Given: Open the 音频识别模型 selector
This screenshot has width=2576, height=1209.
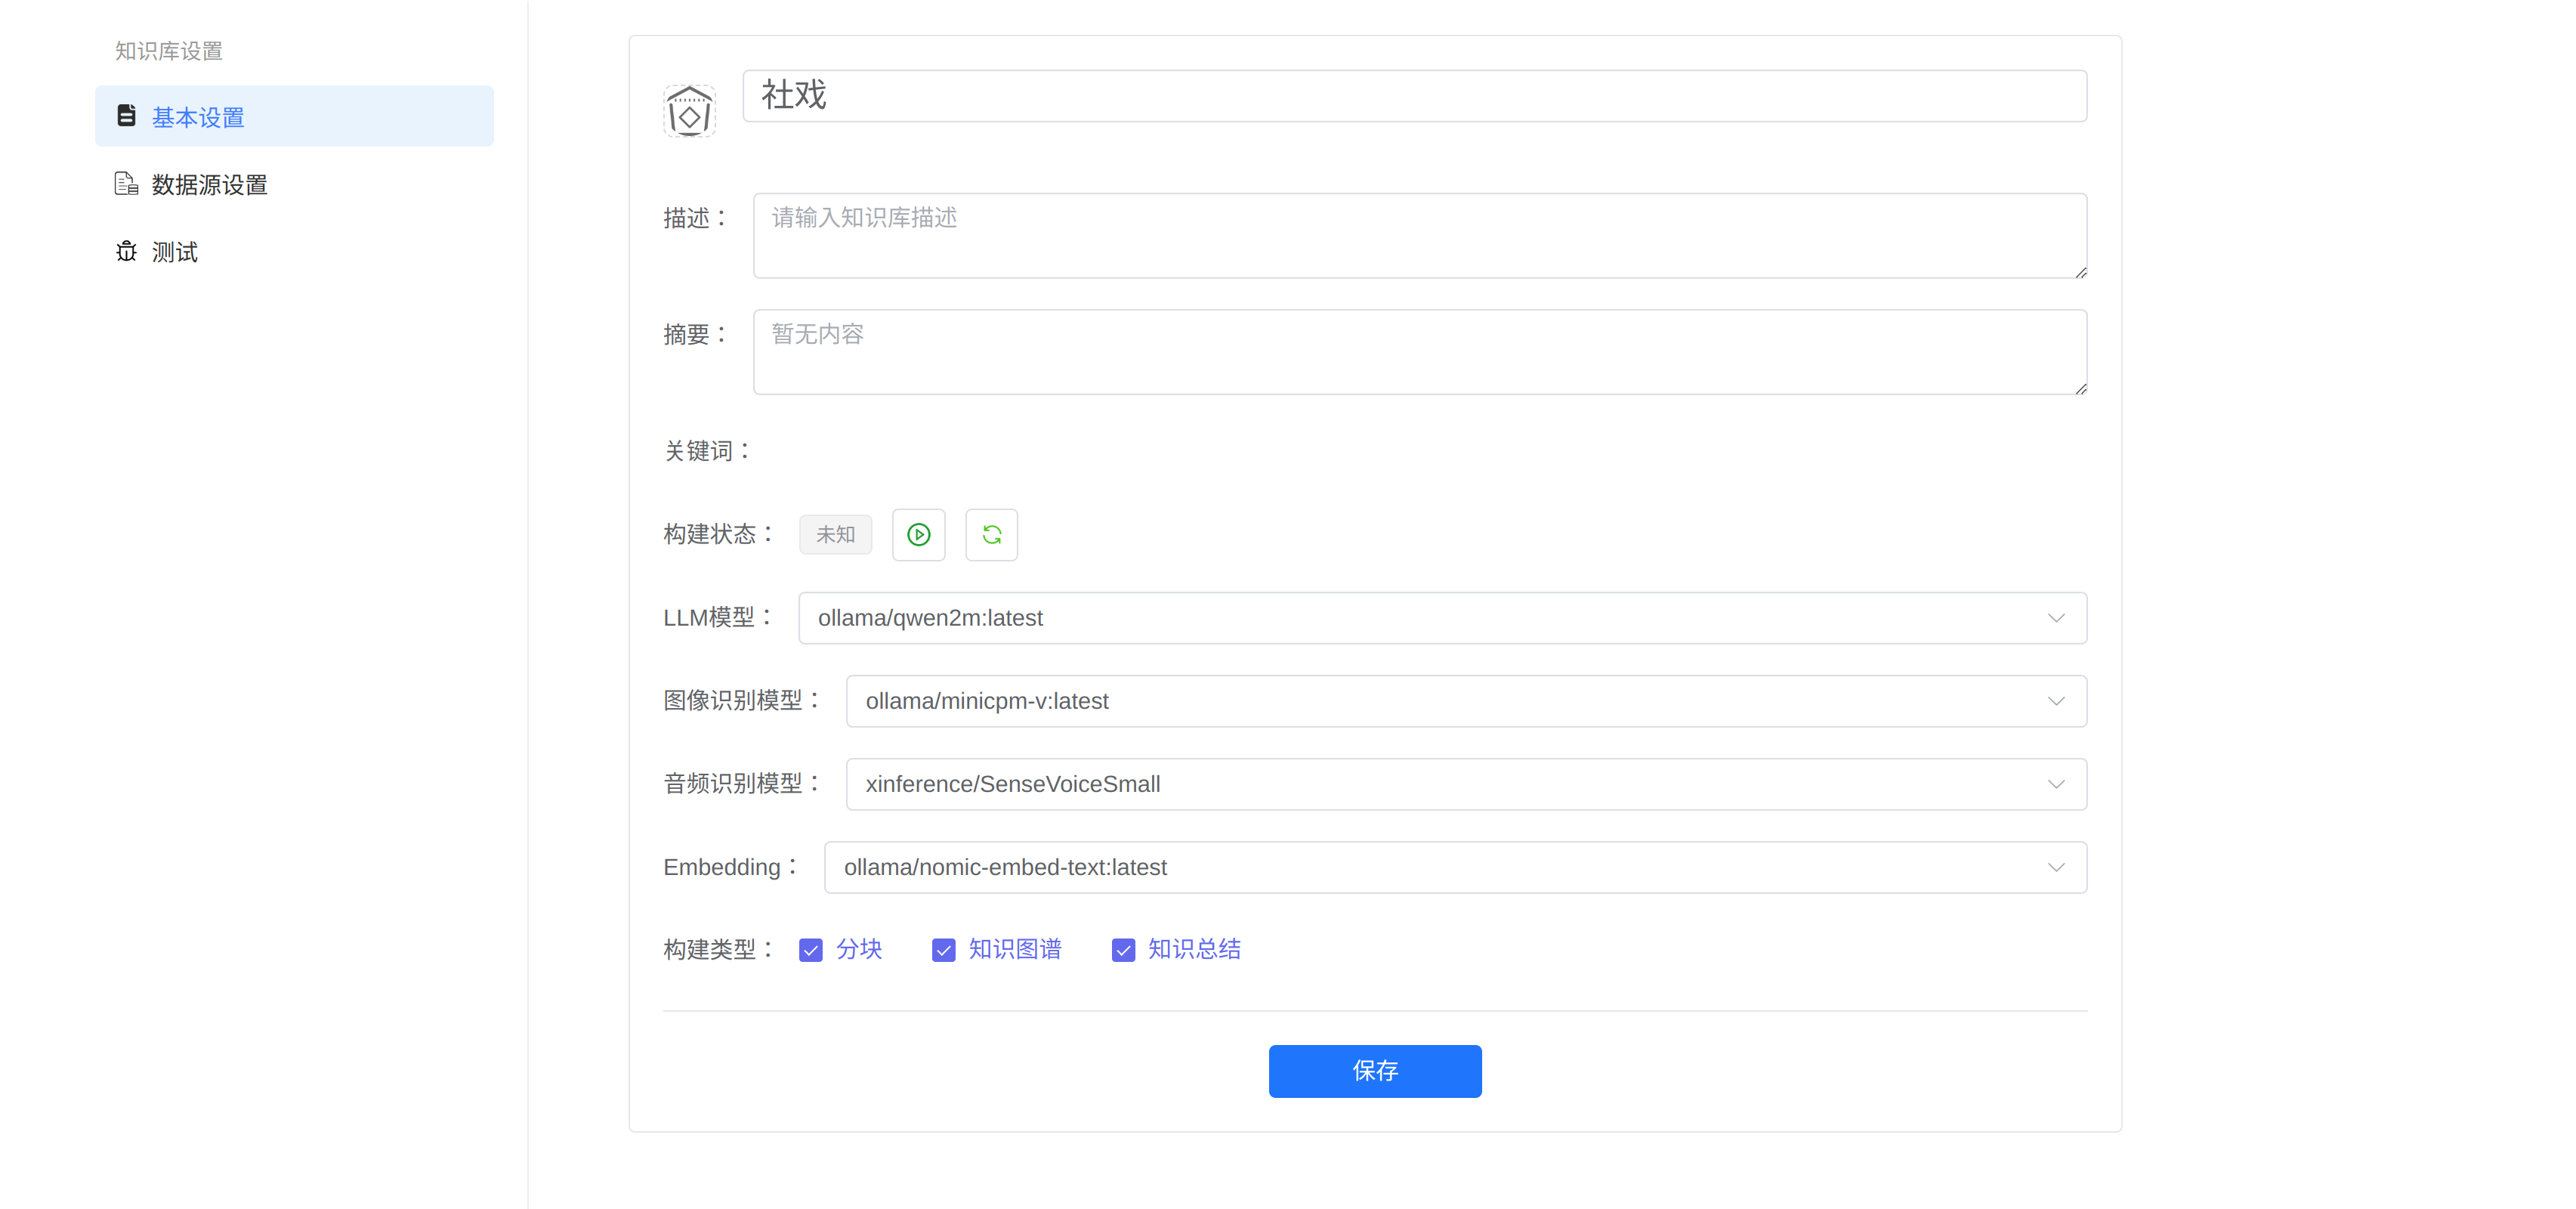Looking at the screenshot, I should pyautogui.click(x=1465, y=784).
